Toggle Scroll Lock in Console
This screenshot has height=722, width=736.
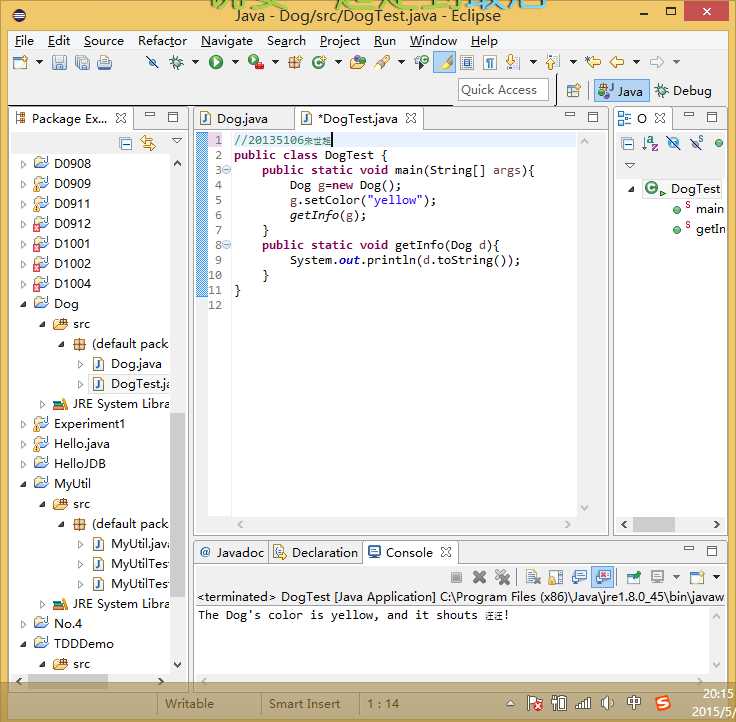point(556,577)
